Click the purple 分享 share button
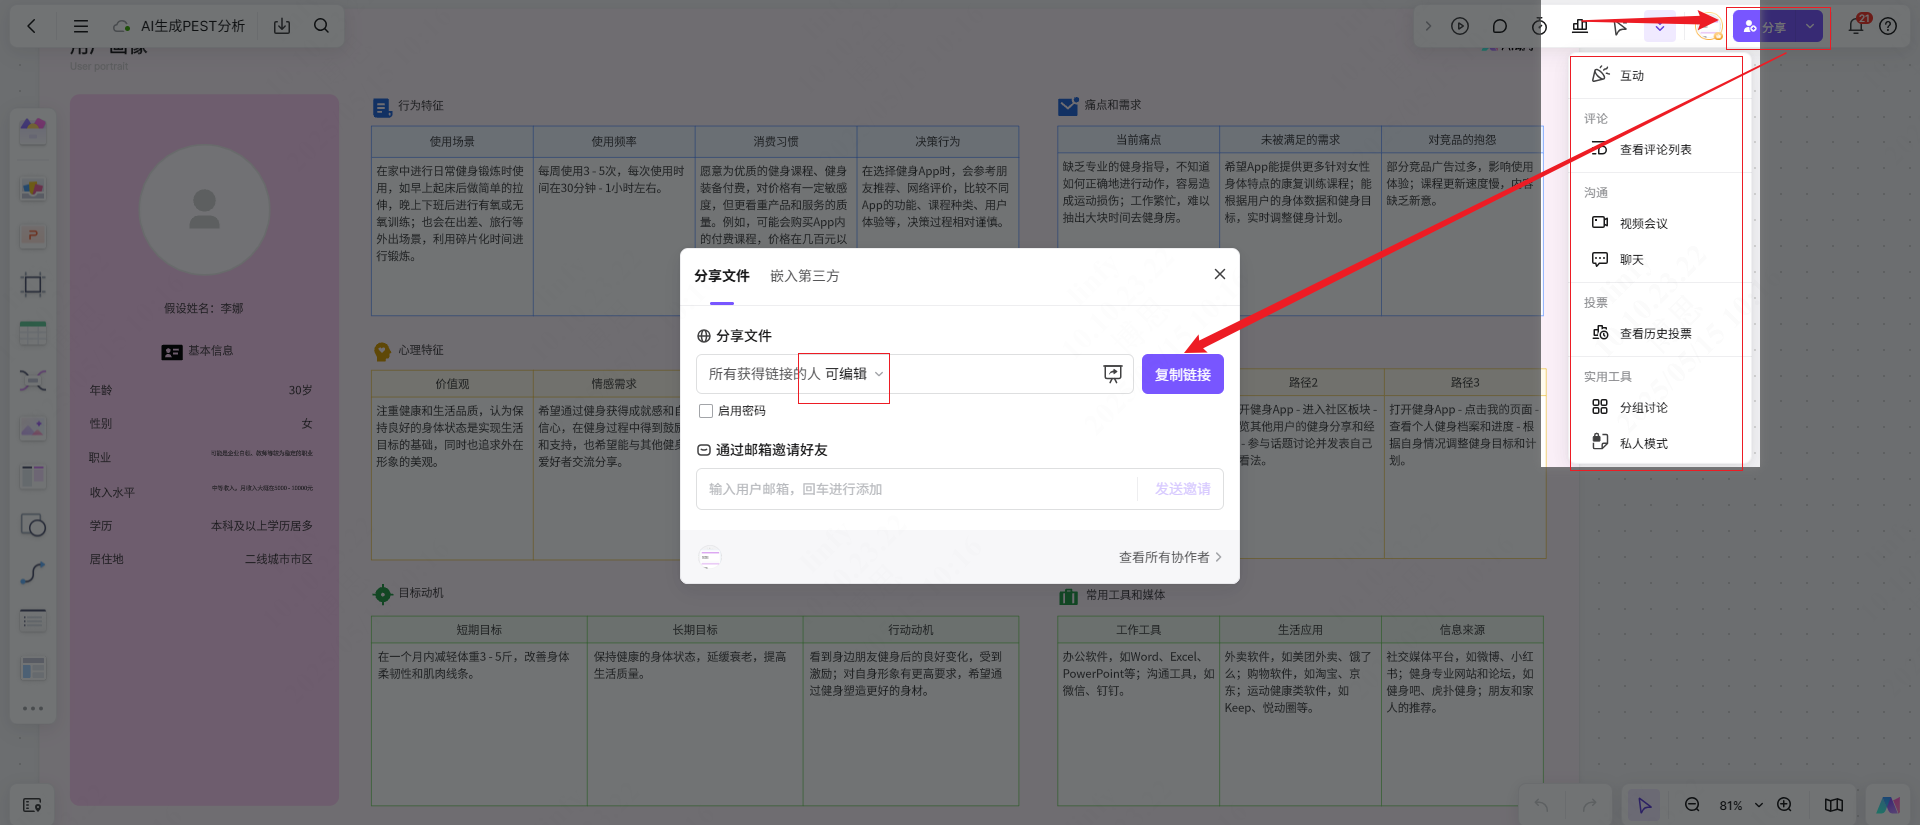 coord(1766,27)
